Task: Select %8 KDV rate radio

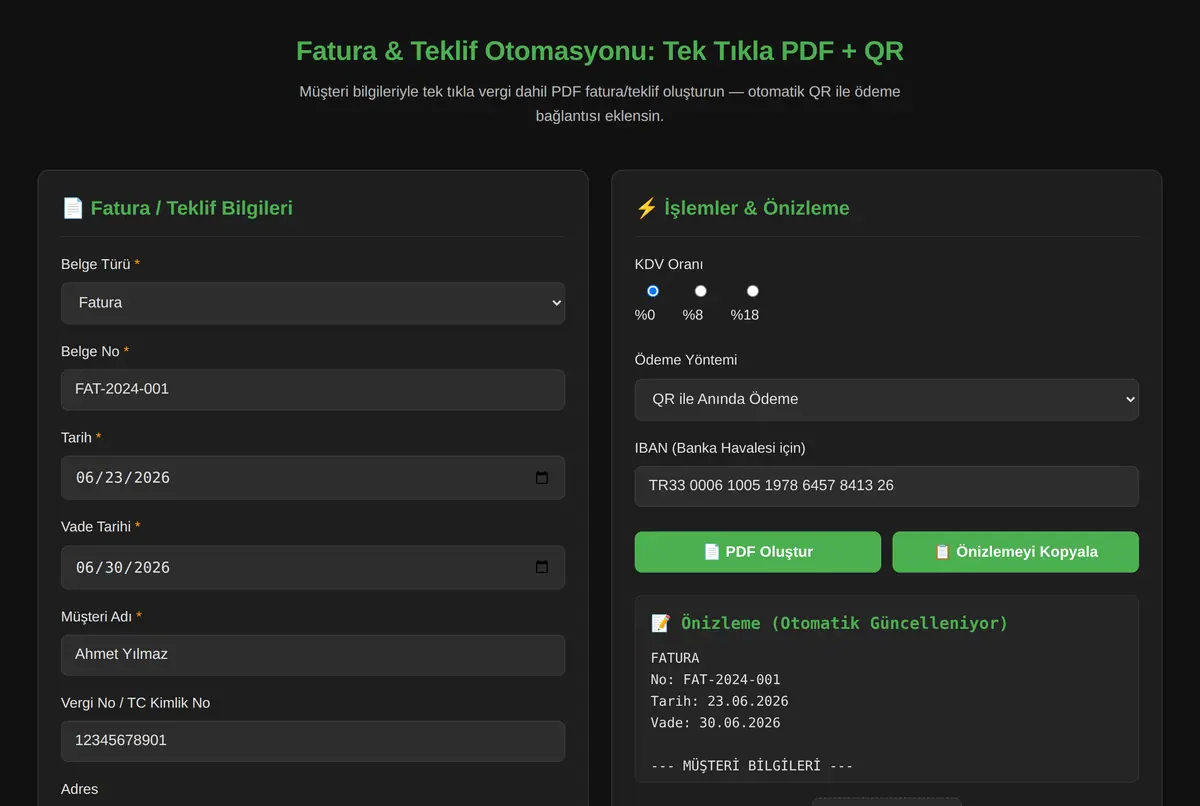Action: point(701,291)
